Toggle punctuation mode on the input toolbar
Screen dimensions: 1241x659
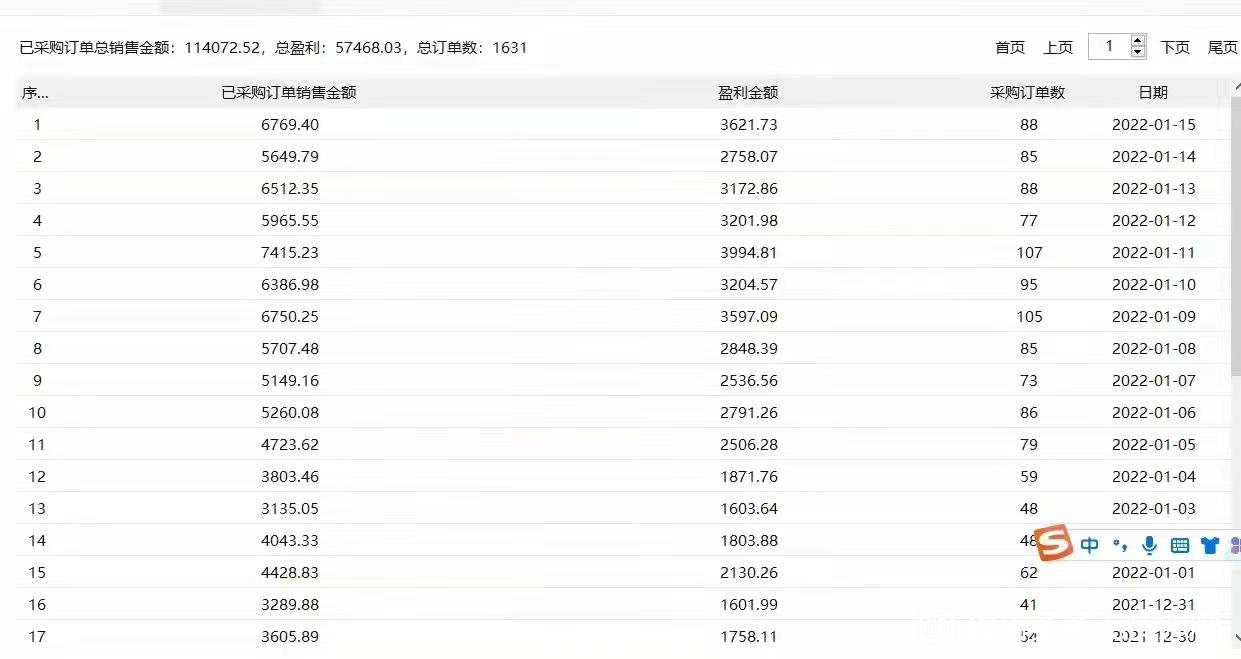(1120, 545)
